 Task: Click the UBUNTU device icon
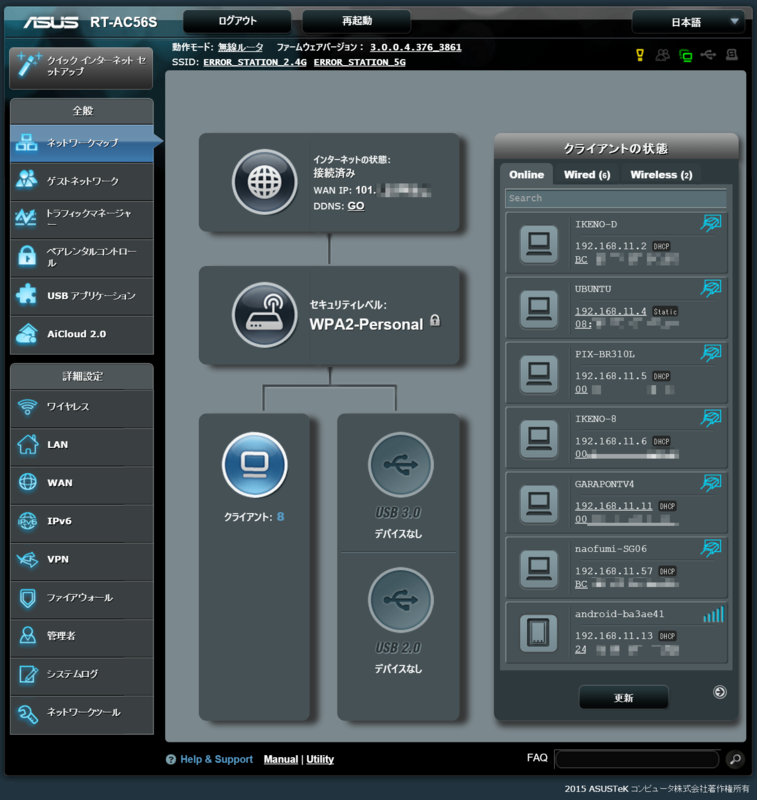click(x=539, y=309)
